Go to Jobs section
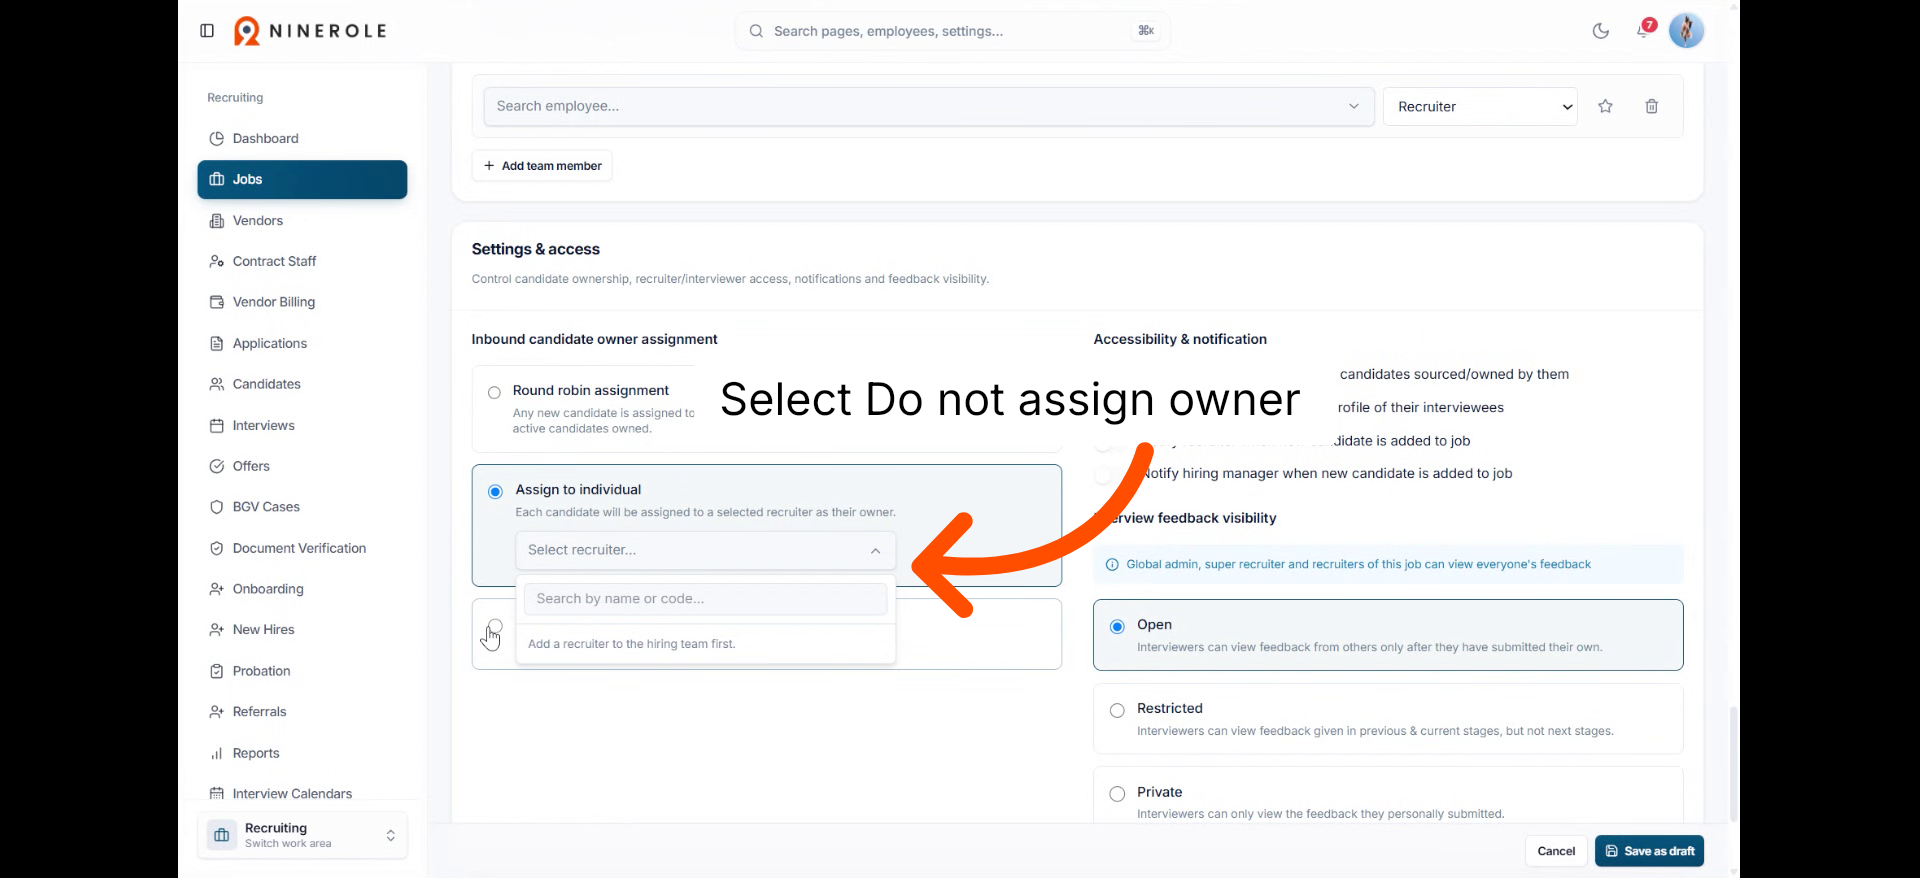The width and height of the screenshot is (1920, 878). point(302,179)
